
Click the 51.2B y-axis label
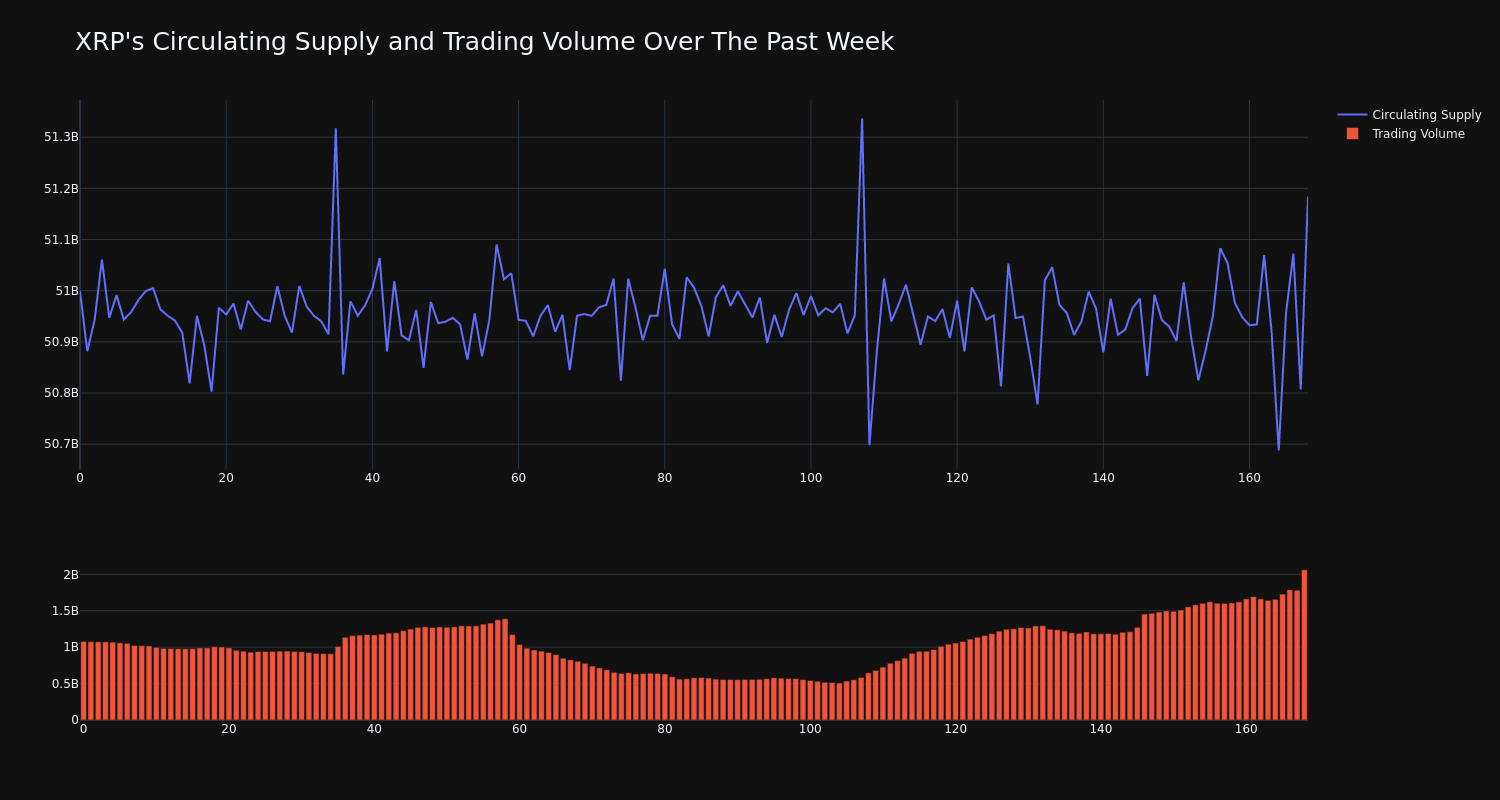pyautogui.click(x=61, y=189)
